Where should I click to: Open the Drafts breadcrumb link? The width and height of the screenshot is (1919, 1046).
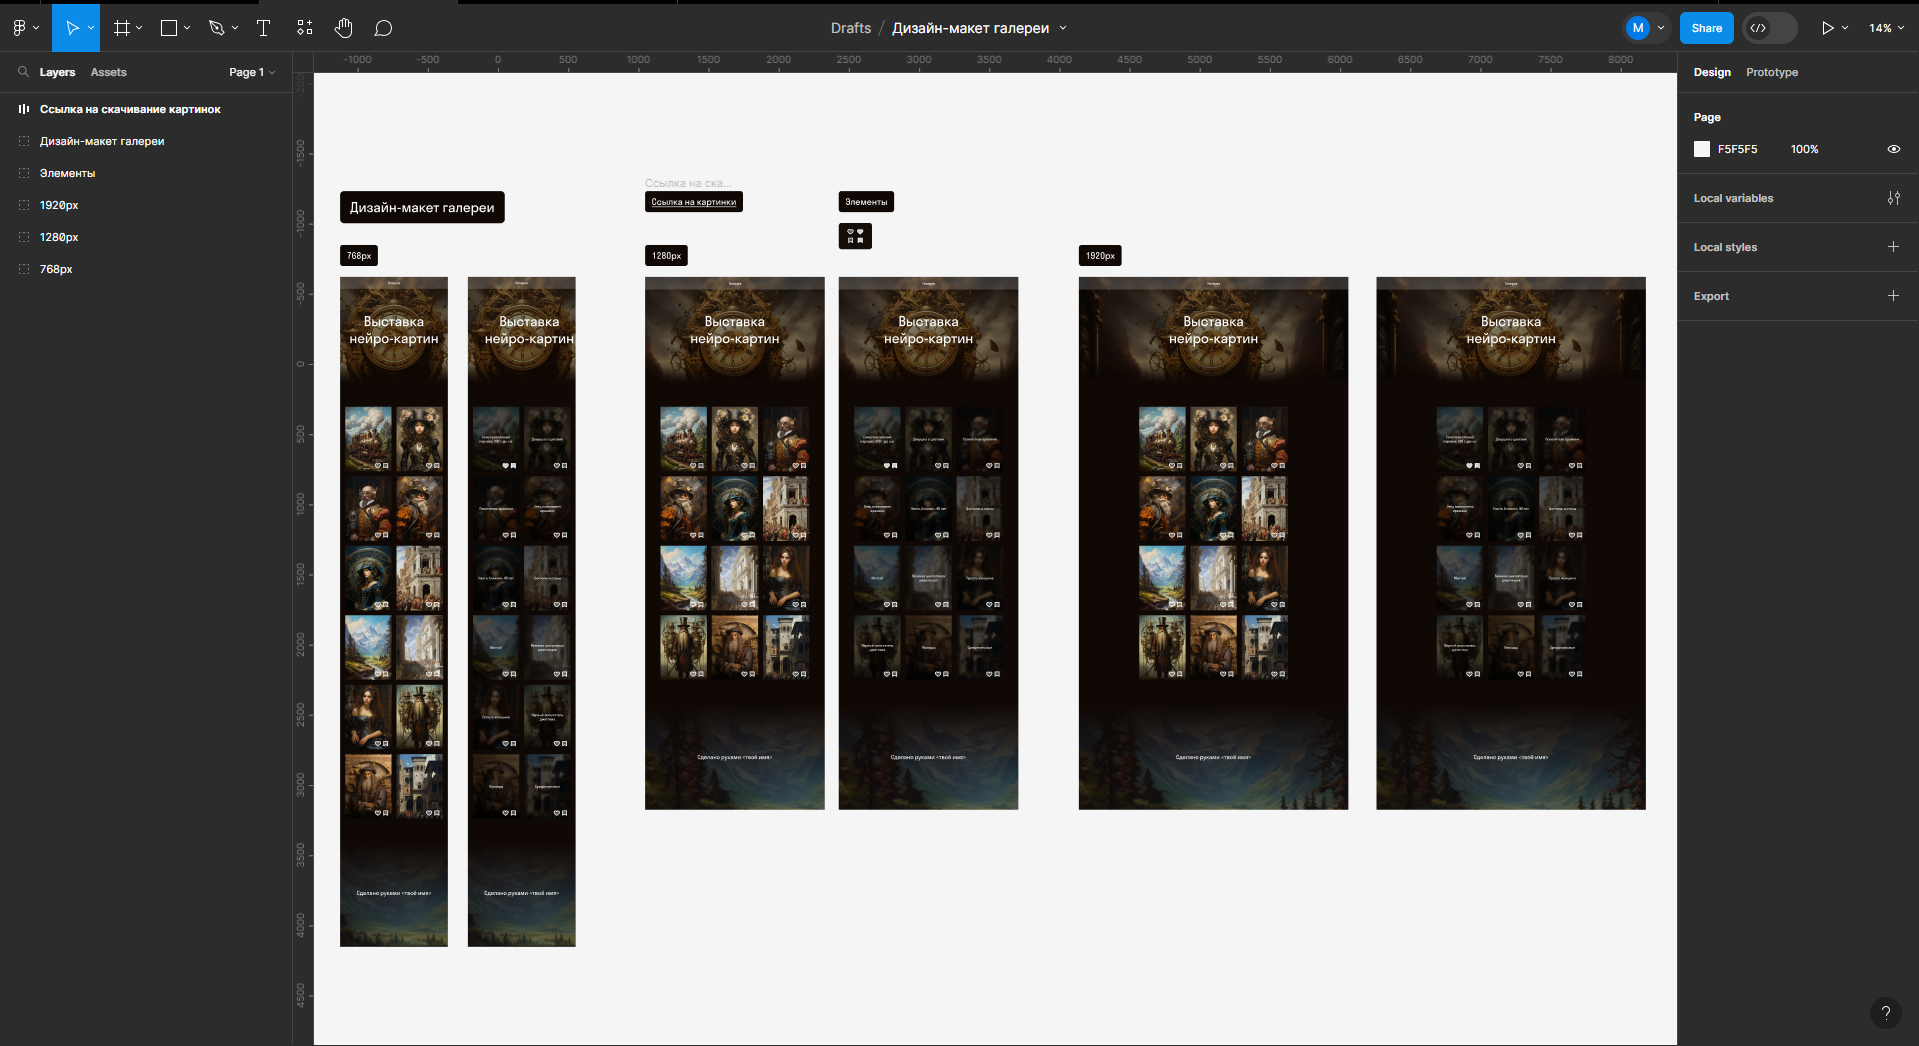tap(851, 28)
